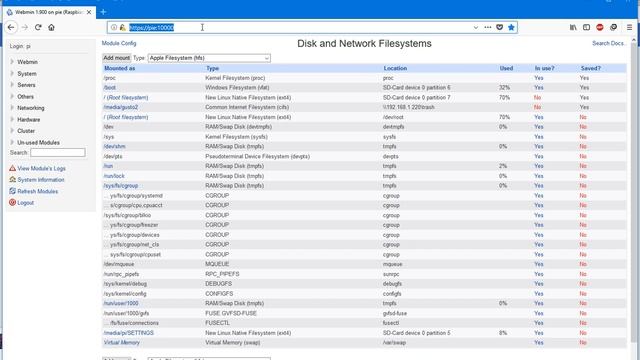Viewport: 640px width, 360px height.
Task: Open the filesystem Type dropdown
Action: [x=209, y=58]
